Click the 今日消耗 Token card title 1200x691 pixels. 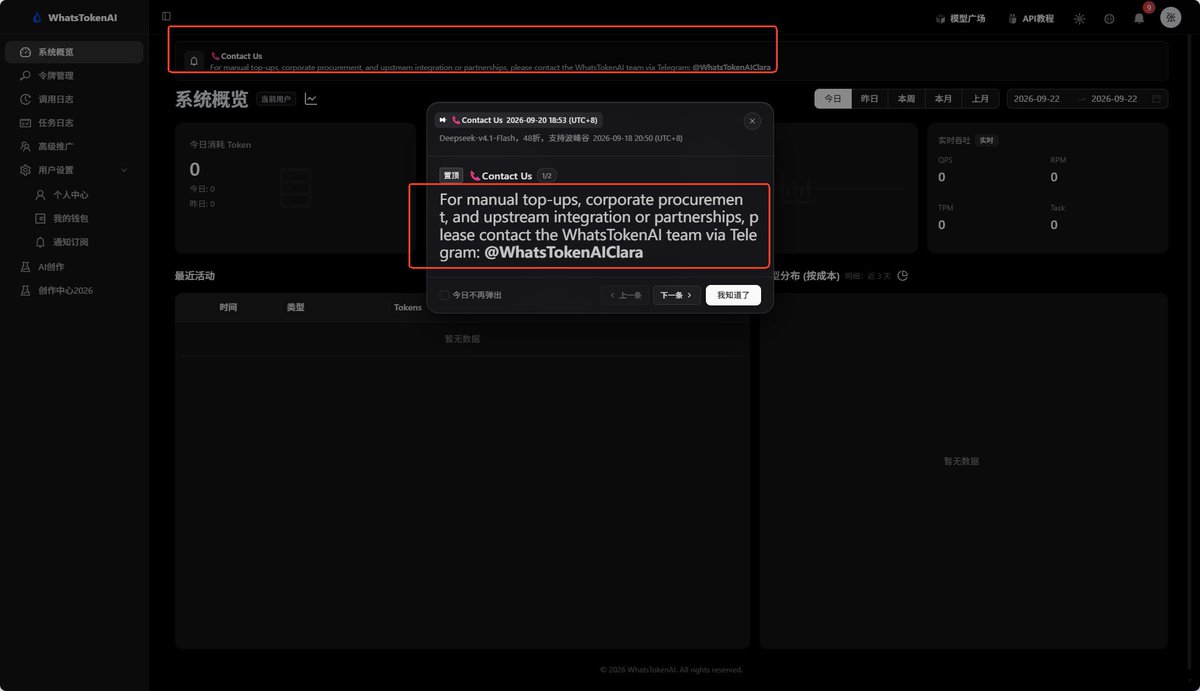[220, 145]
